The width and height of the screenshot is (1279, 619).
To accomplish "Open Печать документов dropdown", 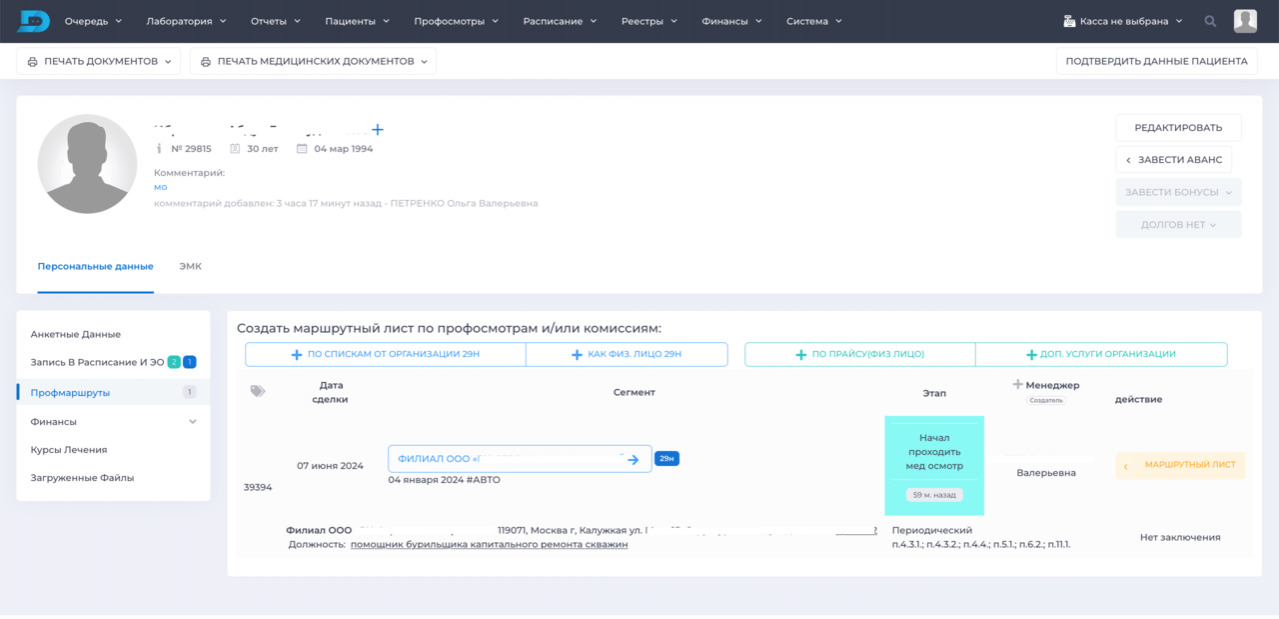I will click(99, 61).
